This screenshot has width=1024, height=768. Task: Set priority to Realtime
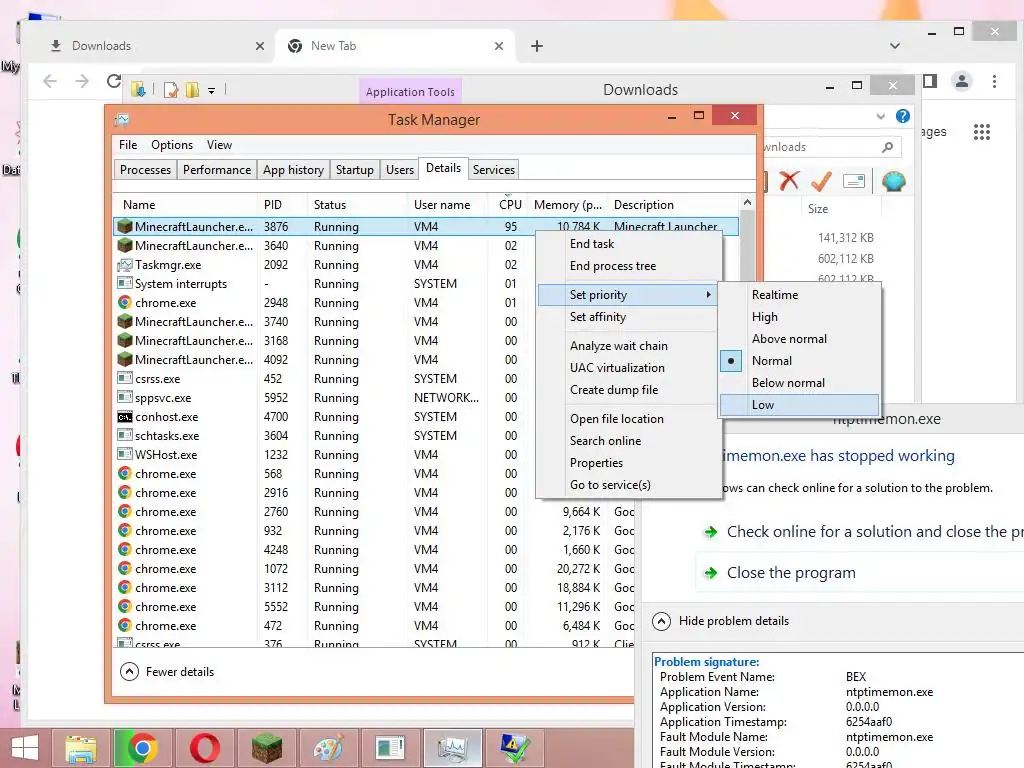(x=801, y=295)
